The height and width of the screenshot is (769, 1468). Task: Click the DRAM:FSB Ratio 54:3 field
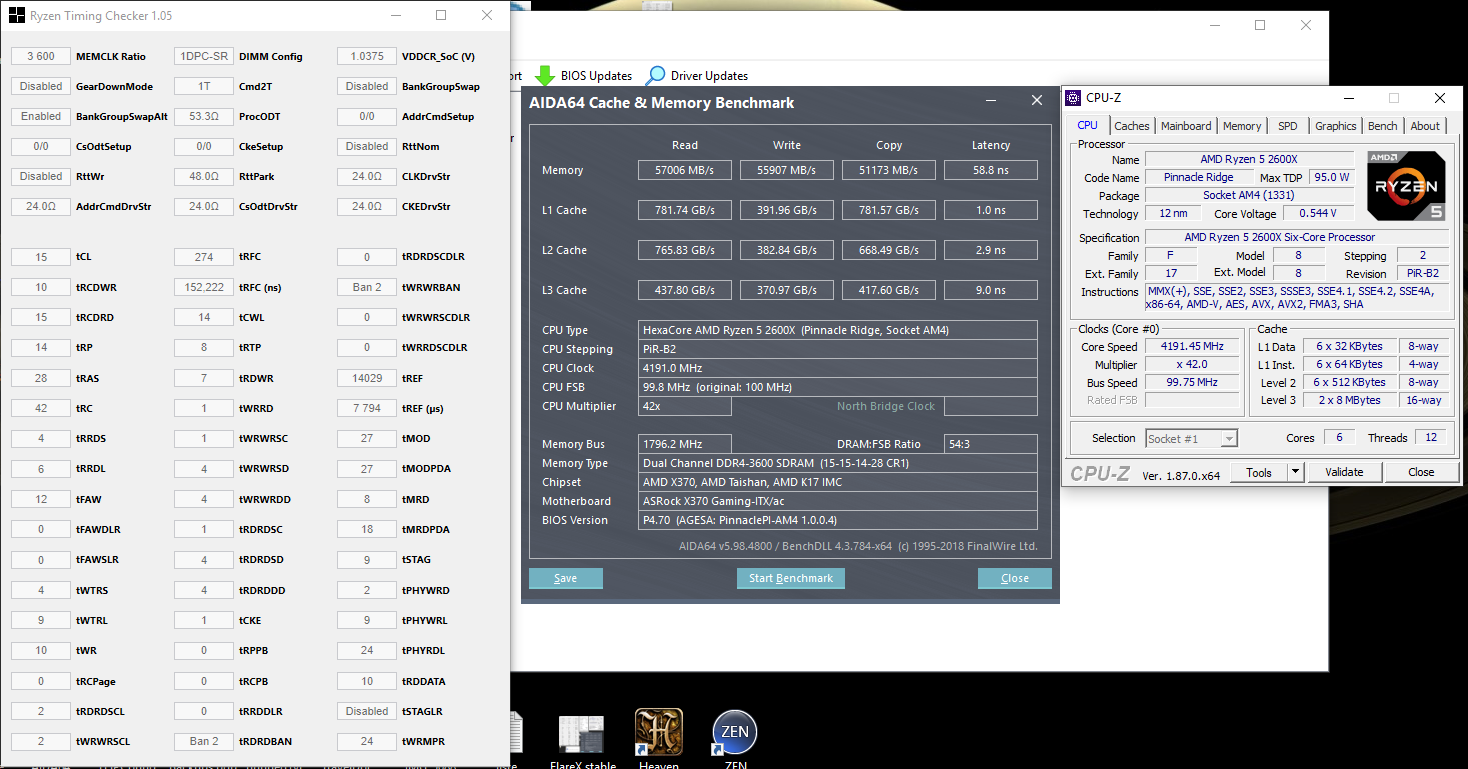pos(990,444)
